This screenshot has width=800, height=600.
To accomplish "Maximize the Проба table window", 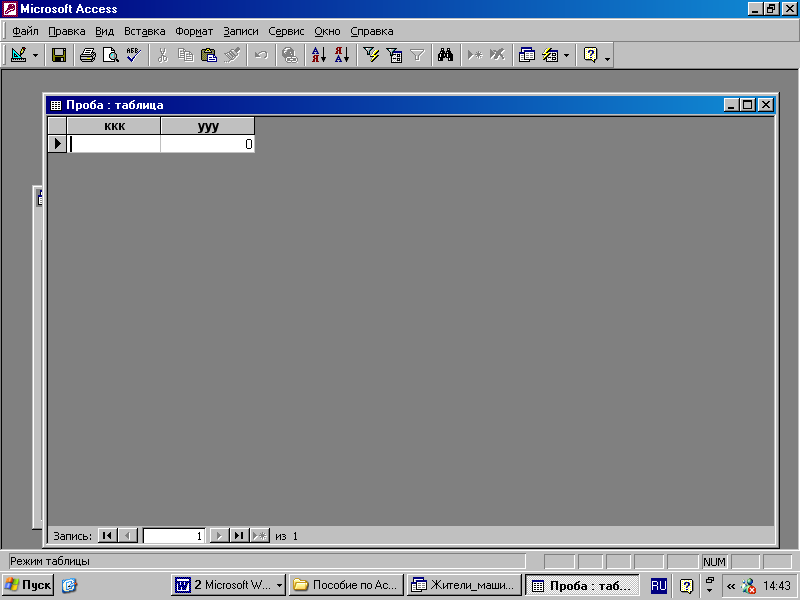I will [747, 105].
